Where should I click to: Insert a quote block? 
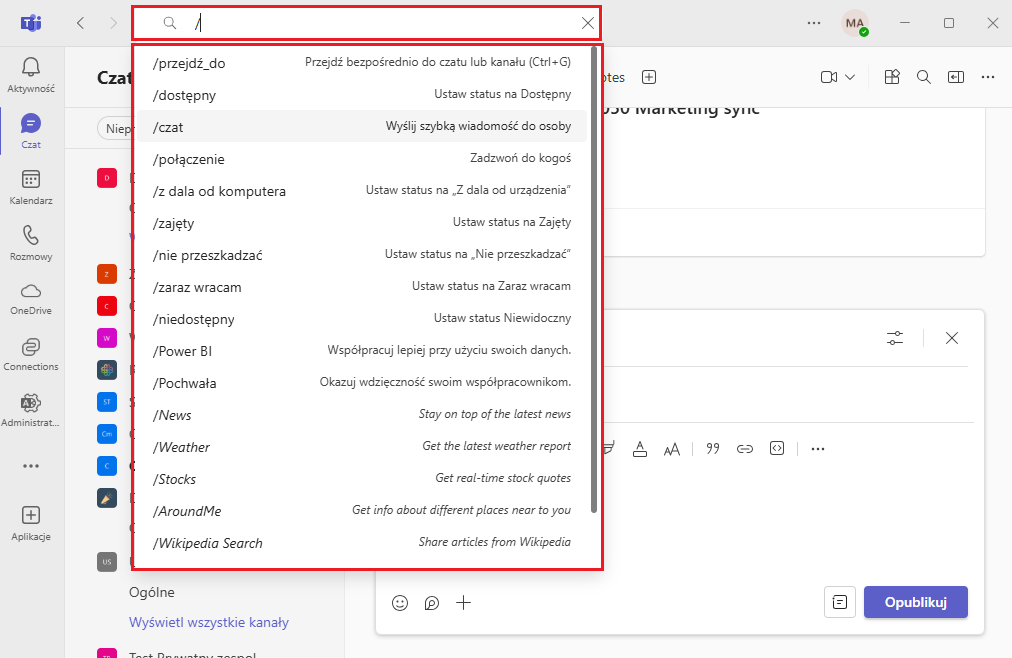pos(713,449)
